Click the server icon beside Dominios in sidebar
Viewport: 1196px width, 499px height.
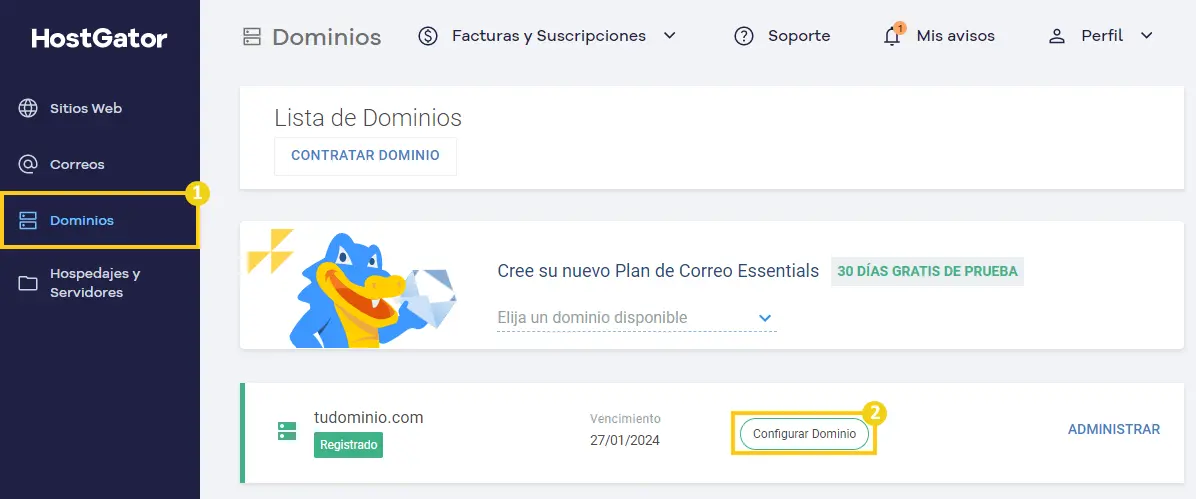click(x=27, y=221)
